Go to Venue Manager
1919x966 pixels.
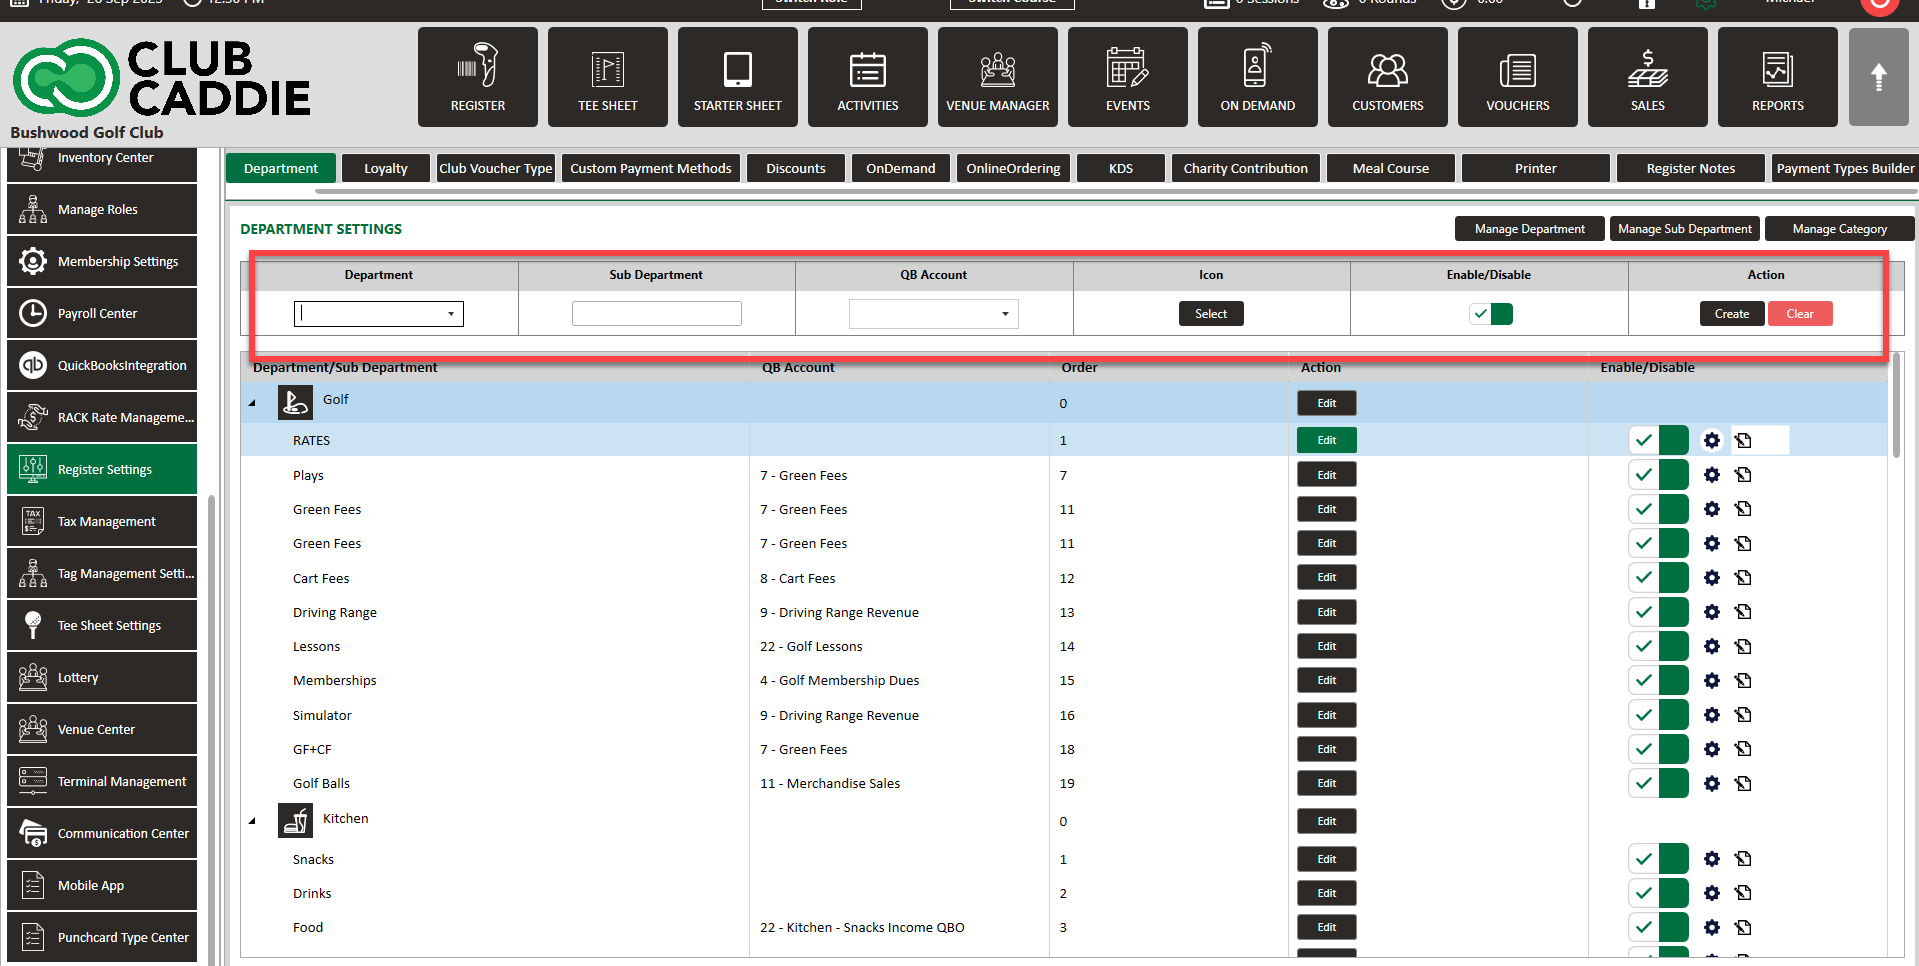pyautogui.click(x=997, y=78)
